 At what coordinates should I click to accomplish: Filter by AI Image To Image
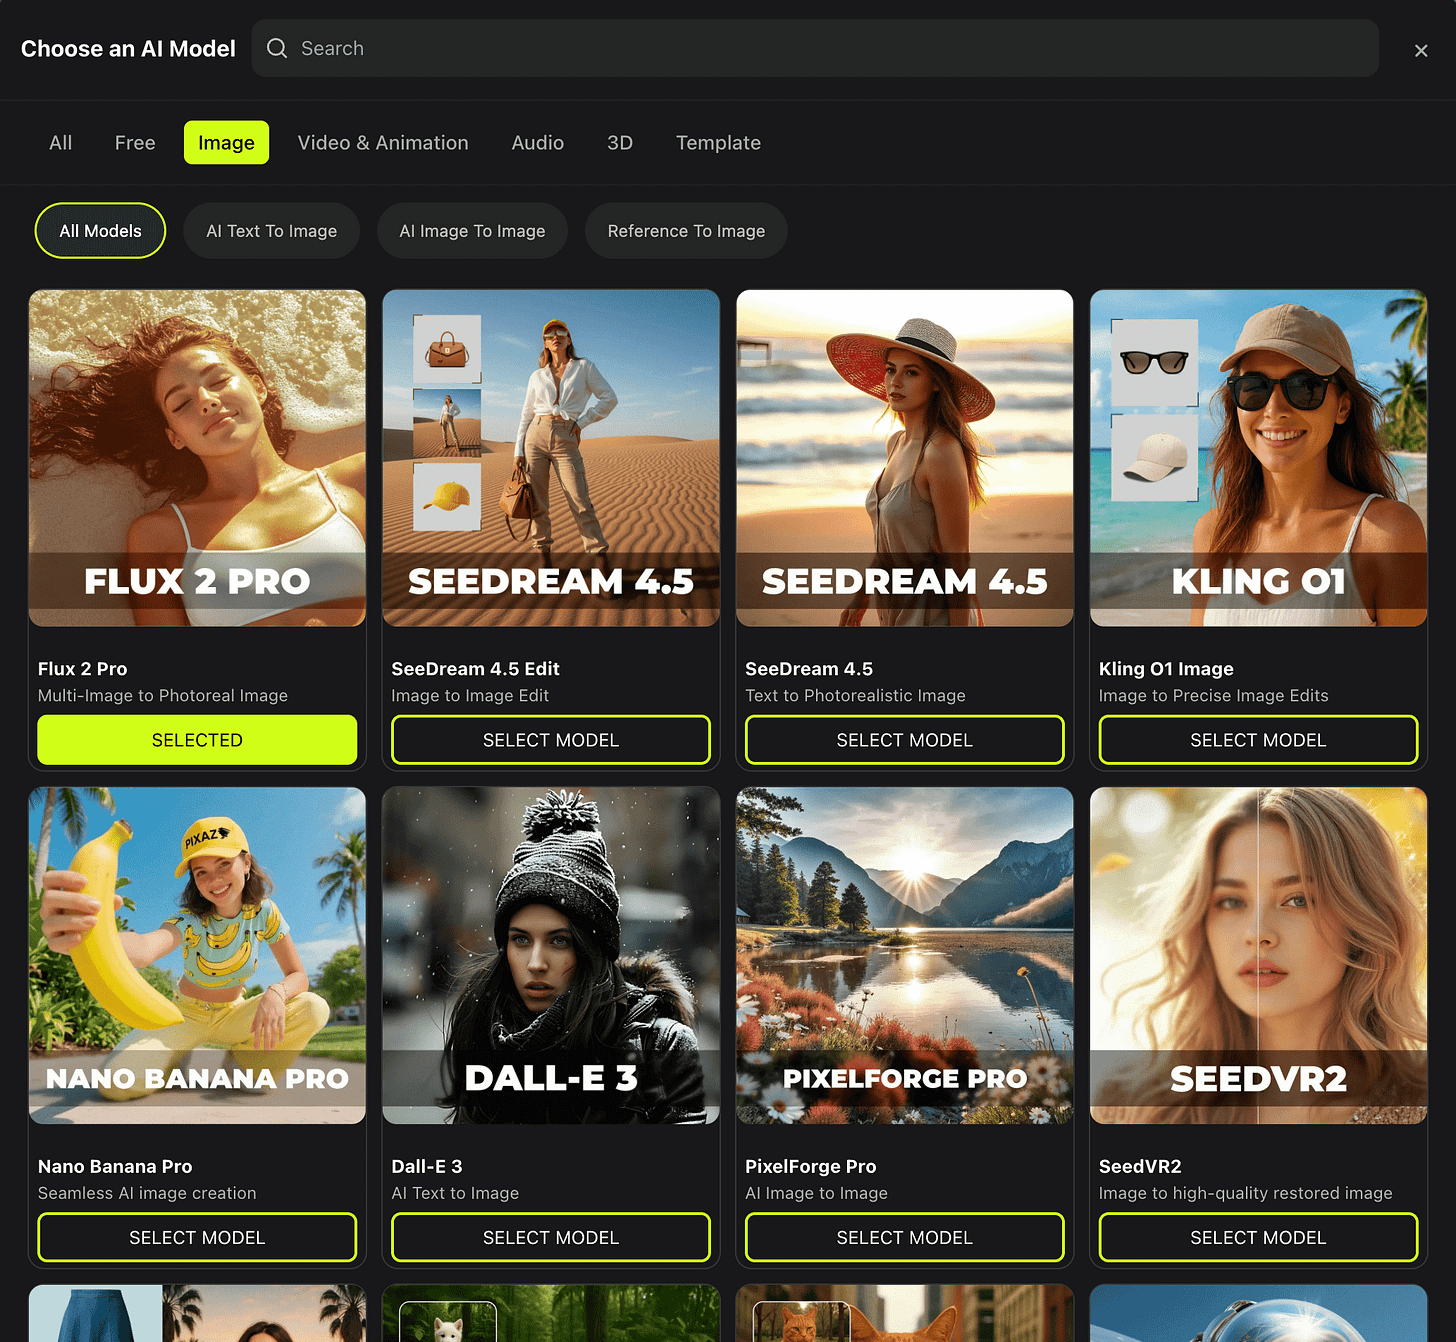[472, 231]
